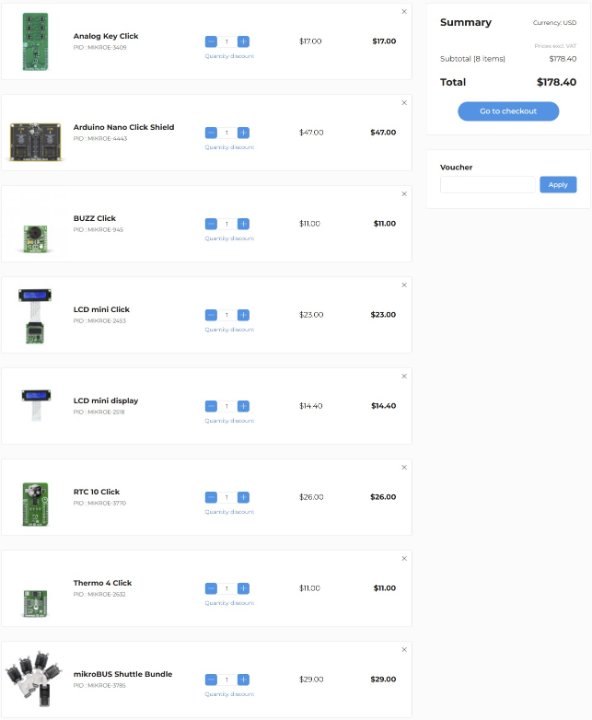
Task: Increase quantity of RTC 10 Click
Action: (x=243, y=497)
